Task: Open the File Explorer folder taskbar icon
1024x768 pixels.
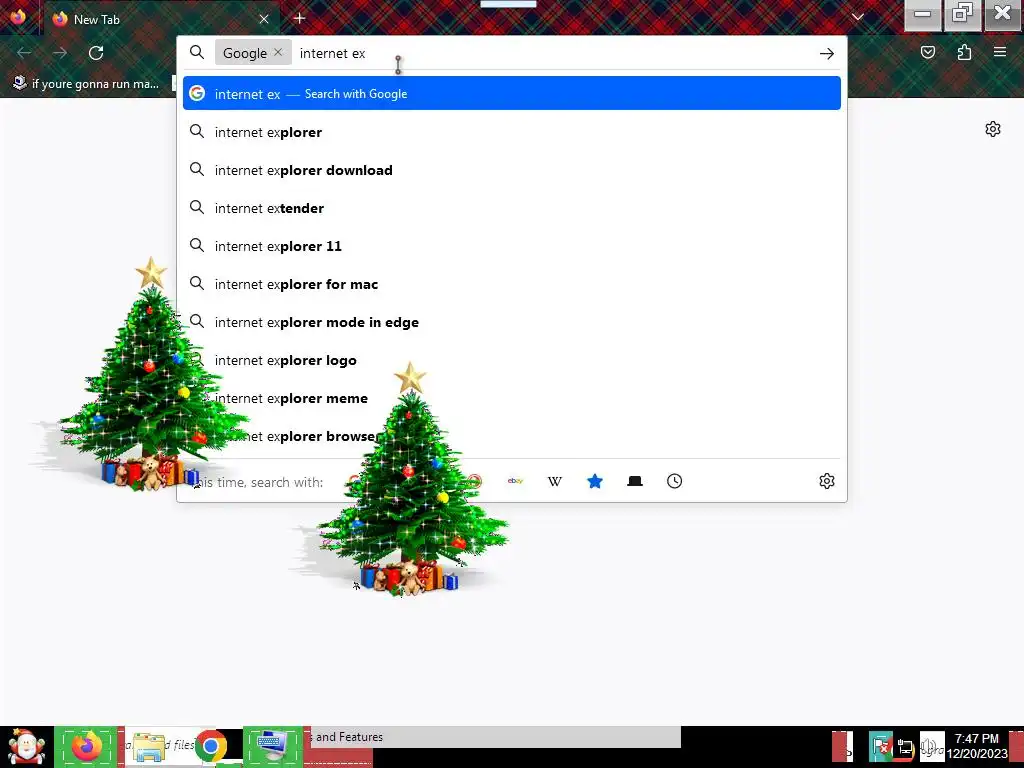Action: point(149,747)
